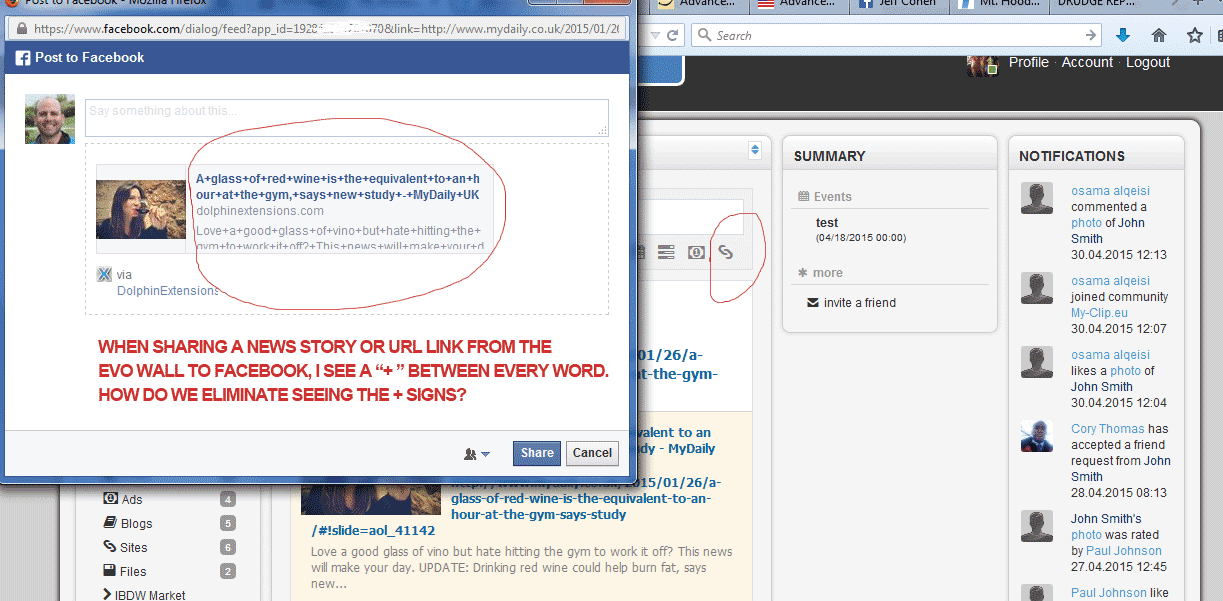Open the audience selector dropdown beside Share
The width and height of the screenshot is (1223, 601).
477,453
